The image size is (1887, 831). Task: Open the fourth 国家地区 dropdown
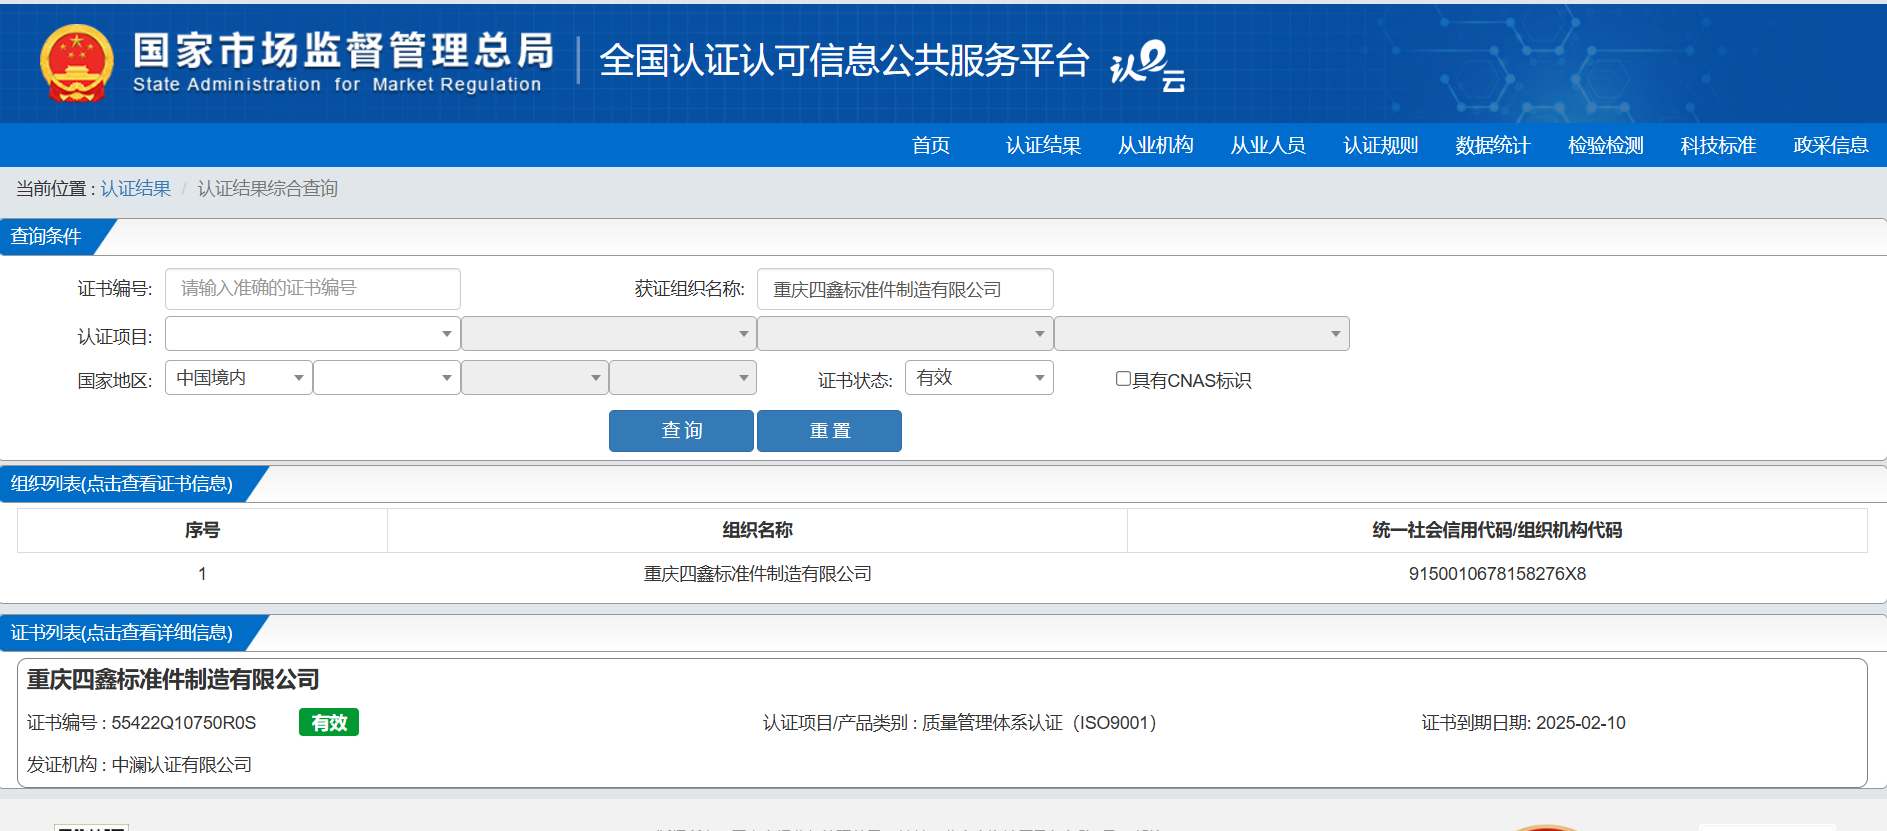point(683,377)
